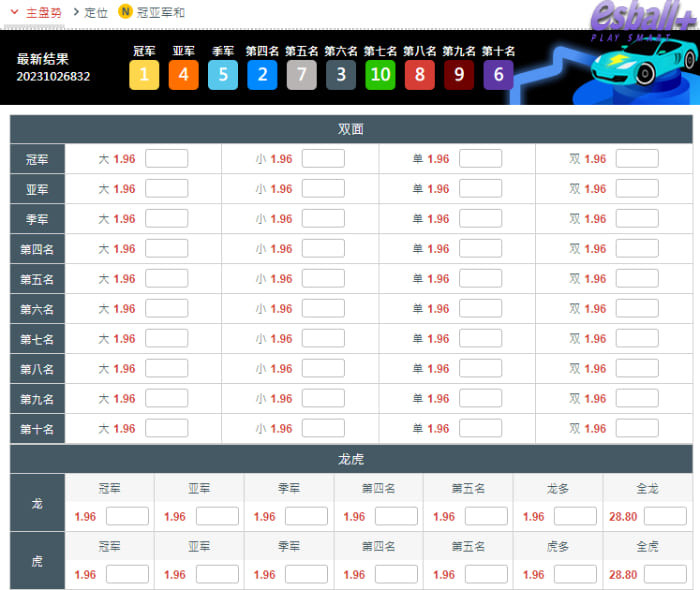Click the 第五名 小 bet amount field
The height and width of the screenshot is (590, 700).
[323, 278]
